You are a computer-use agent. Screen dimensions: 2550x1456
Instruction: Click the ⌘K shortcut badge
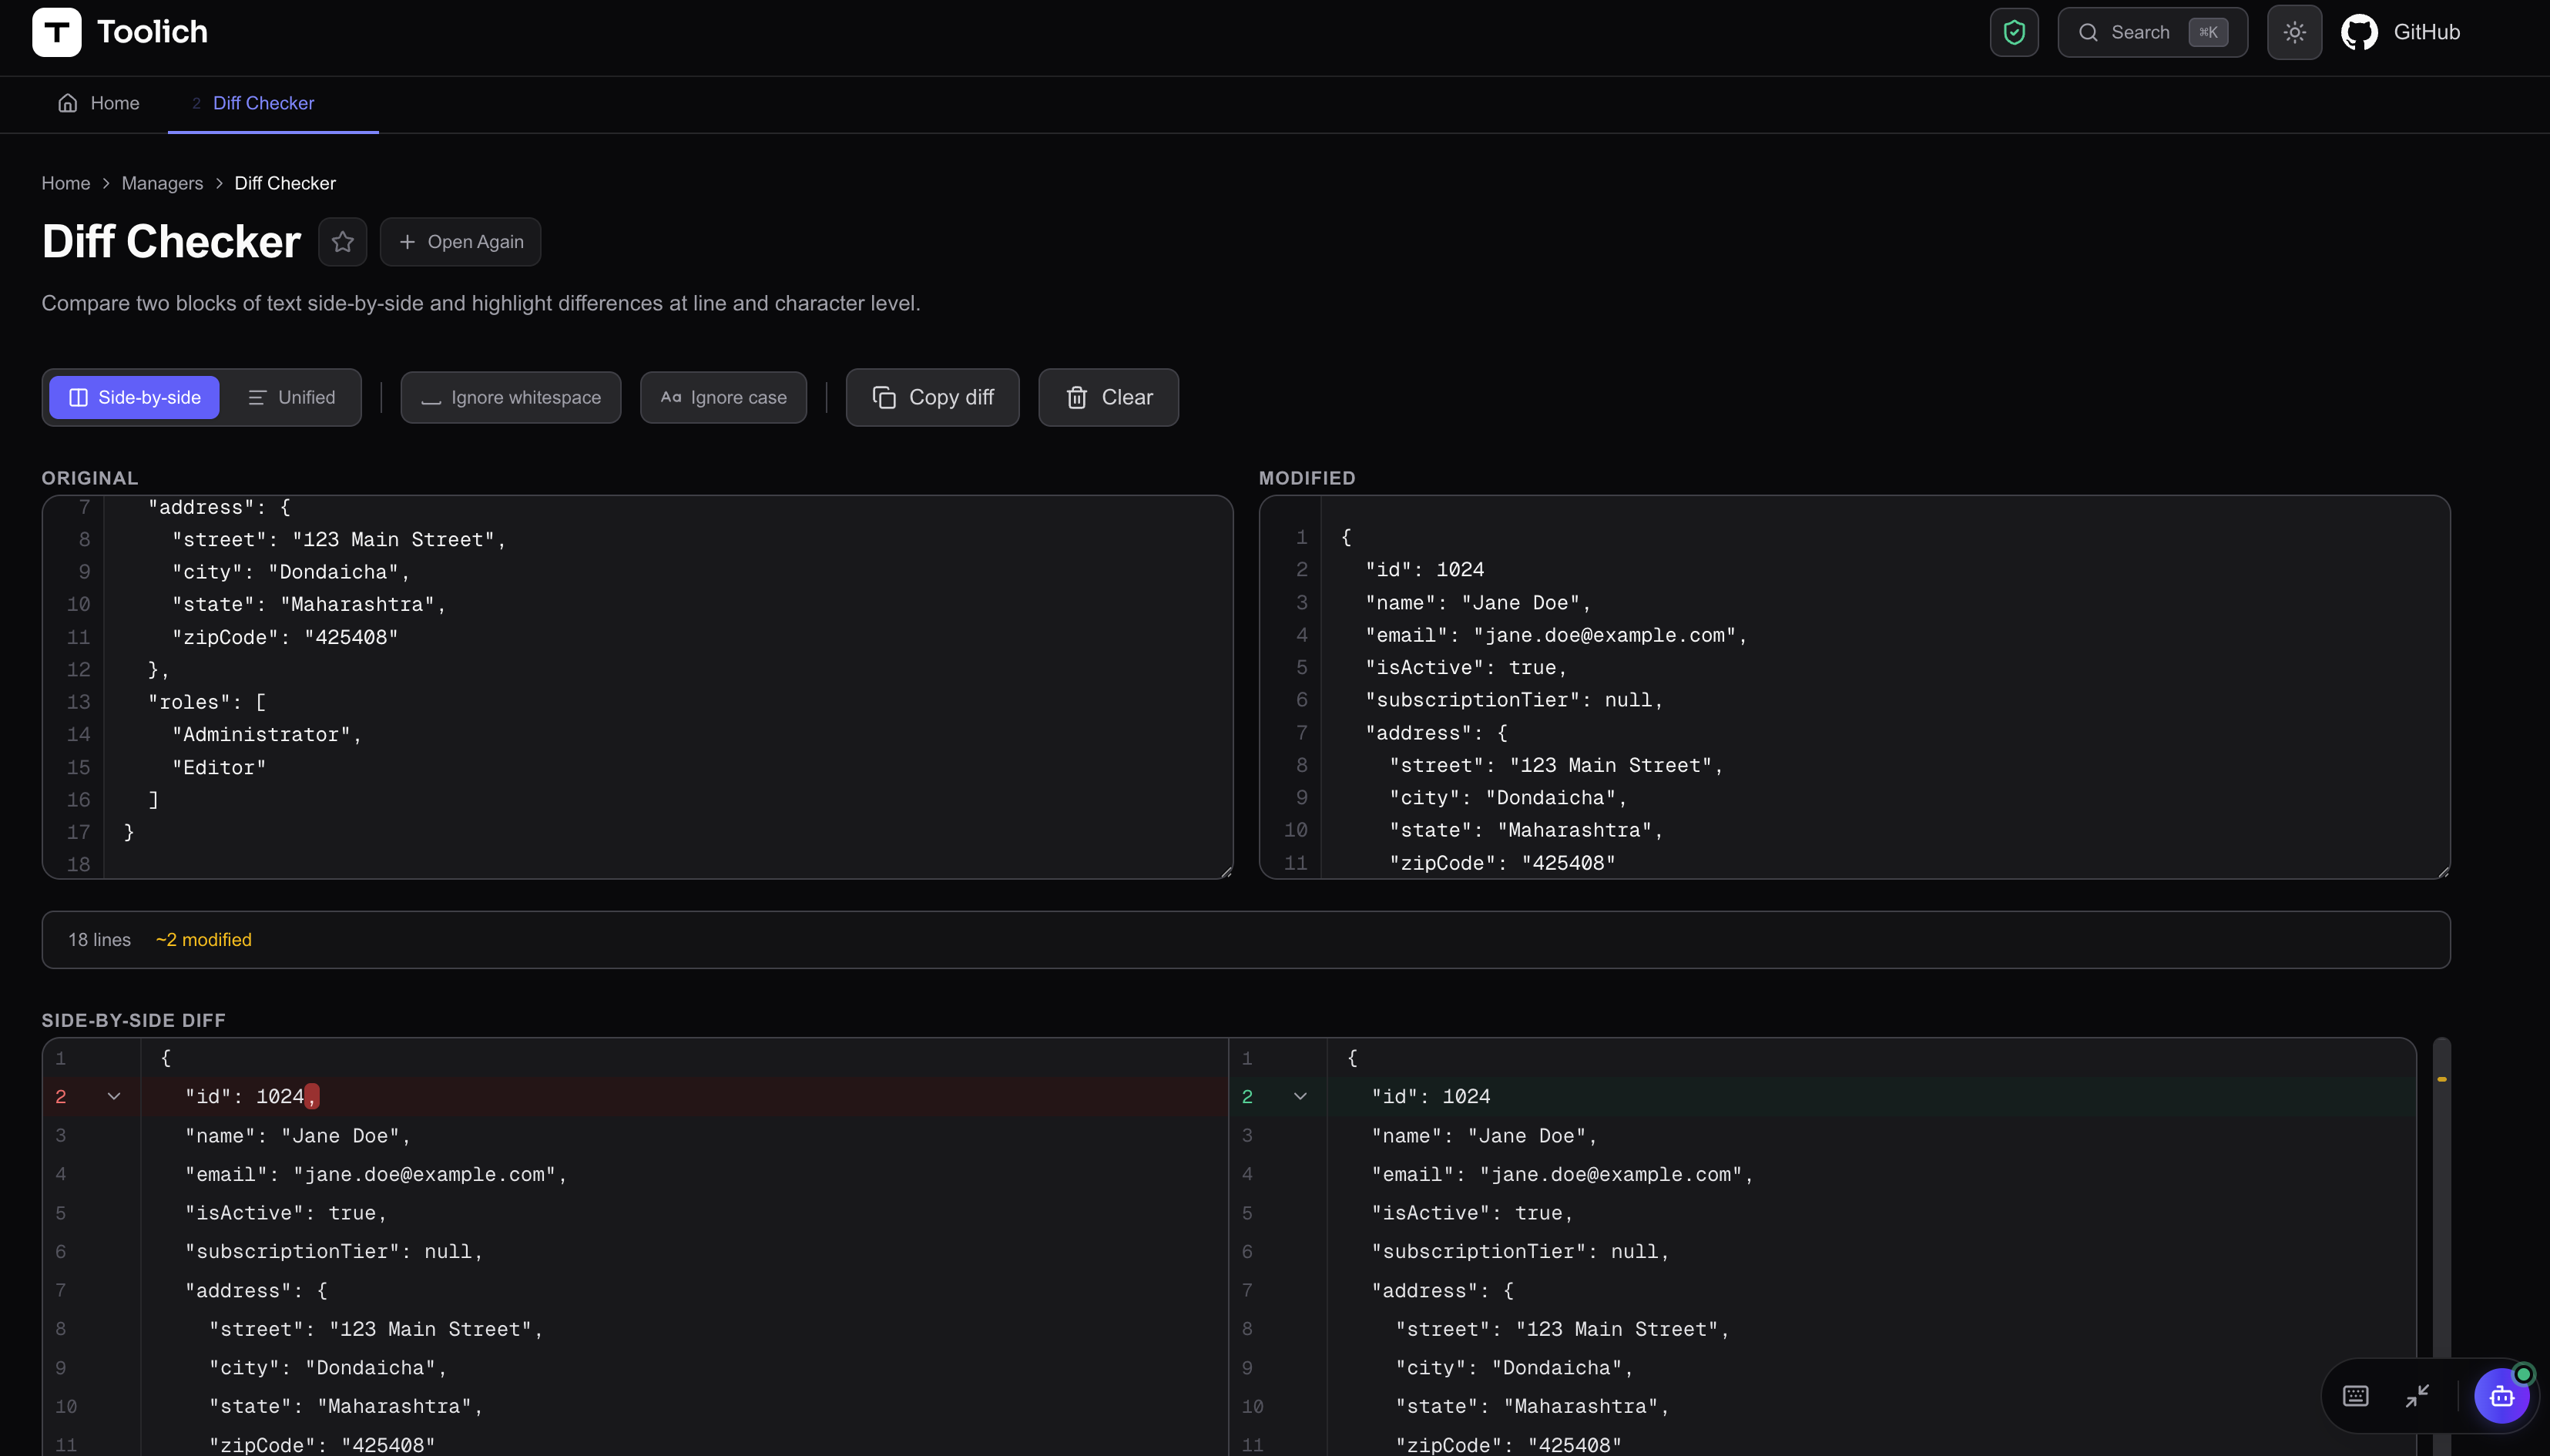coord(2208,32)
